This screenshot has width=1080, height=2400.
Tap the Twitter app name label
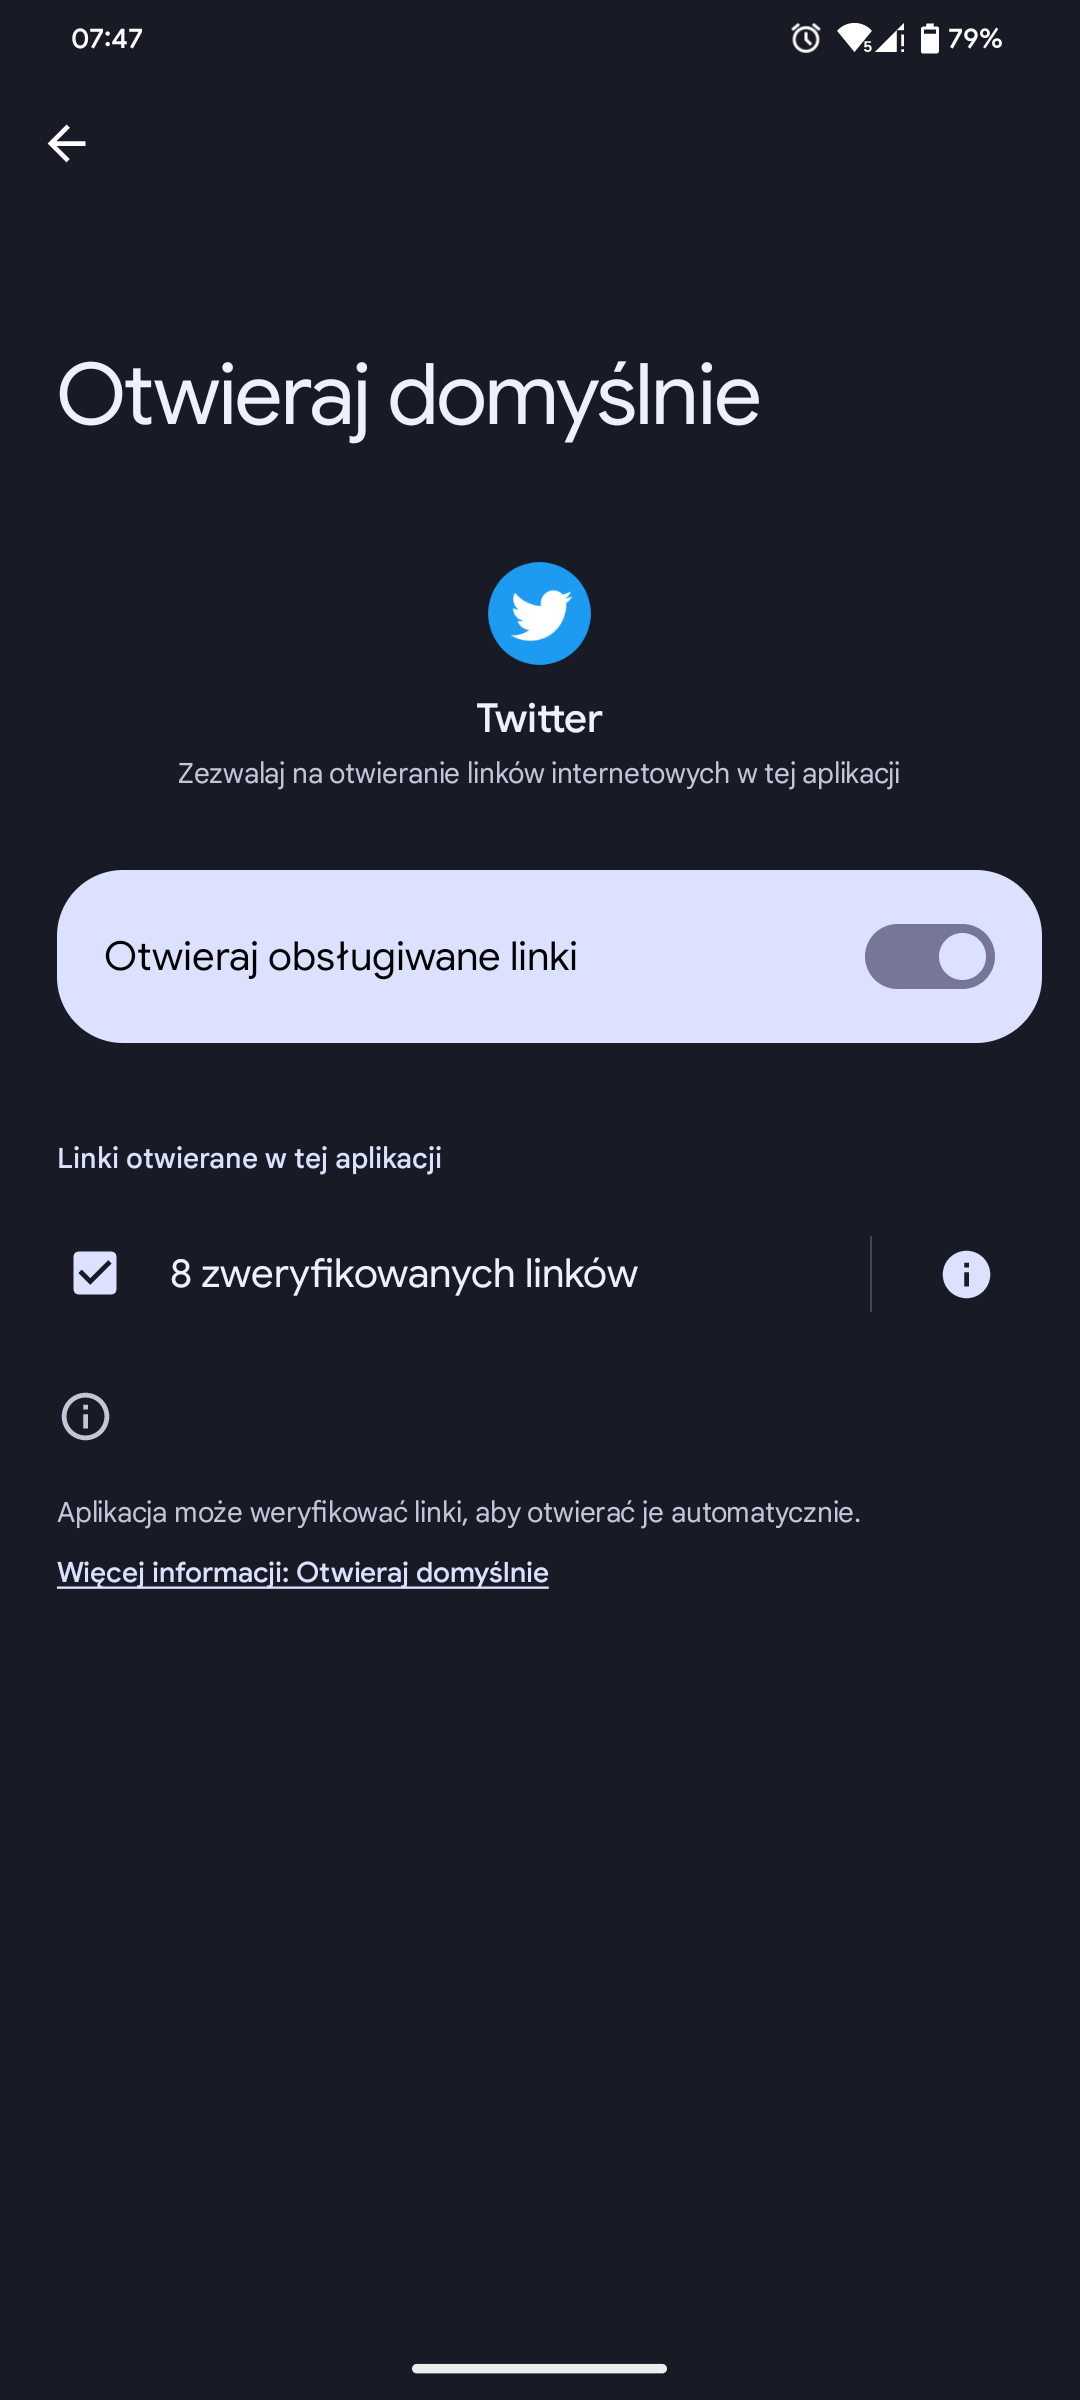click(x=539, y=718)
